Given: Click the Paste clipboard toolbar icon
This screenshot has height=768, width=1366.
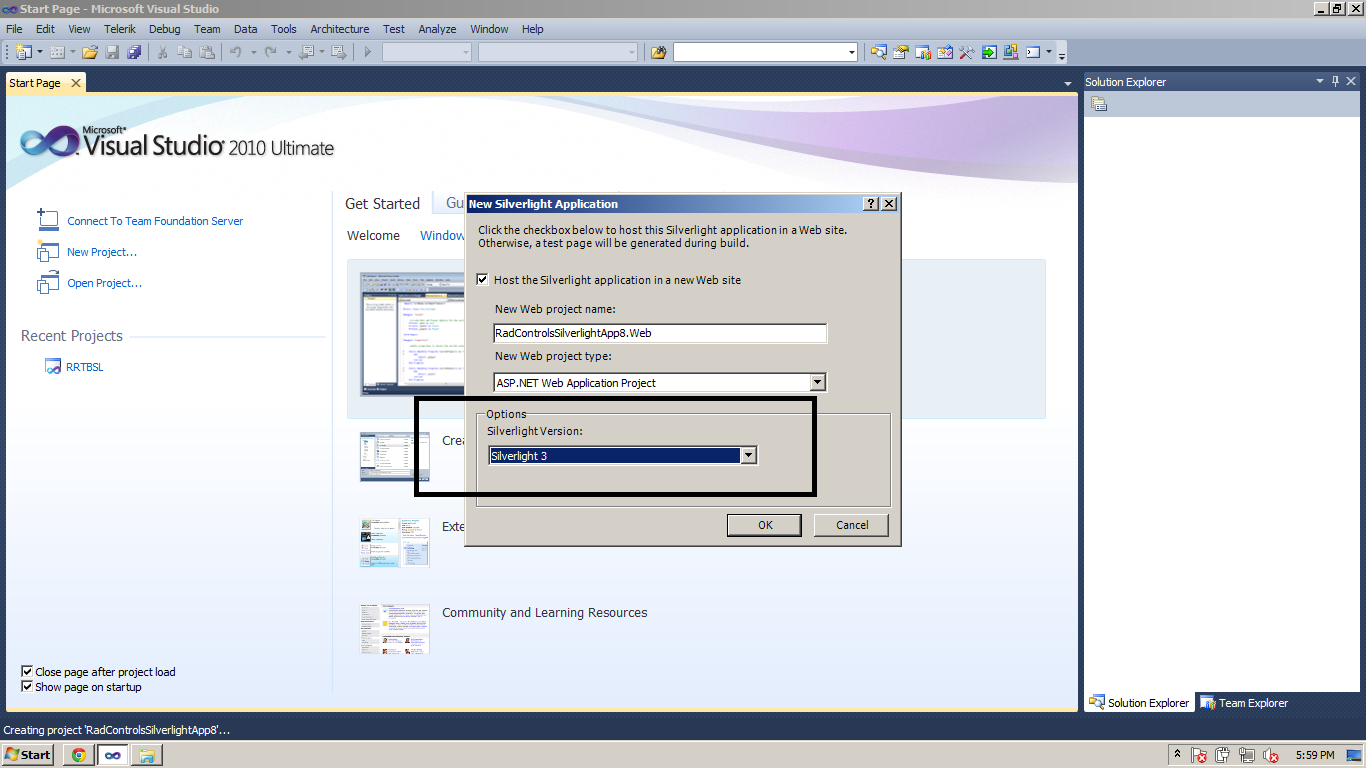Looking at the screenshot, I should (207, 52).
